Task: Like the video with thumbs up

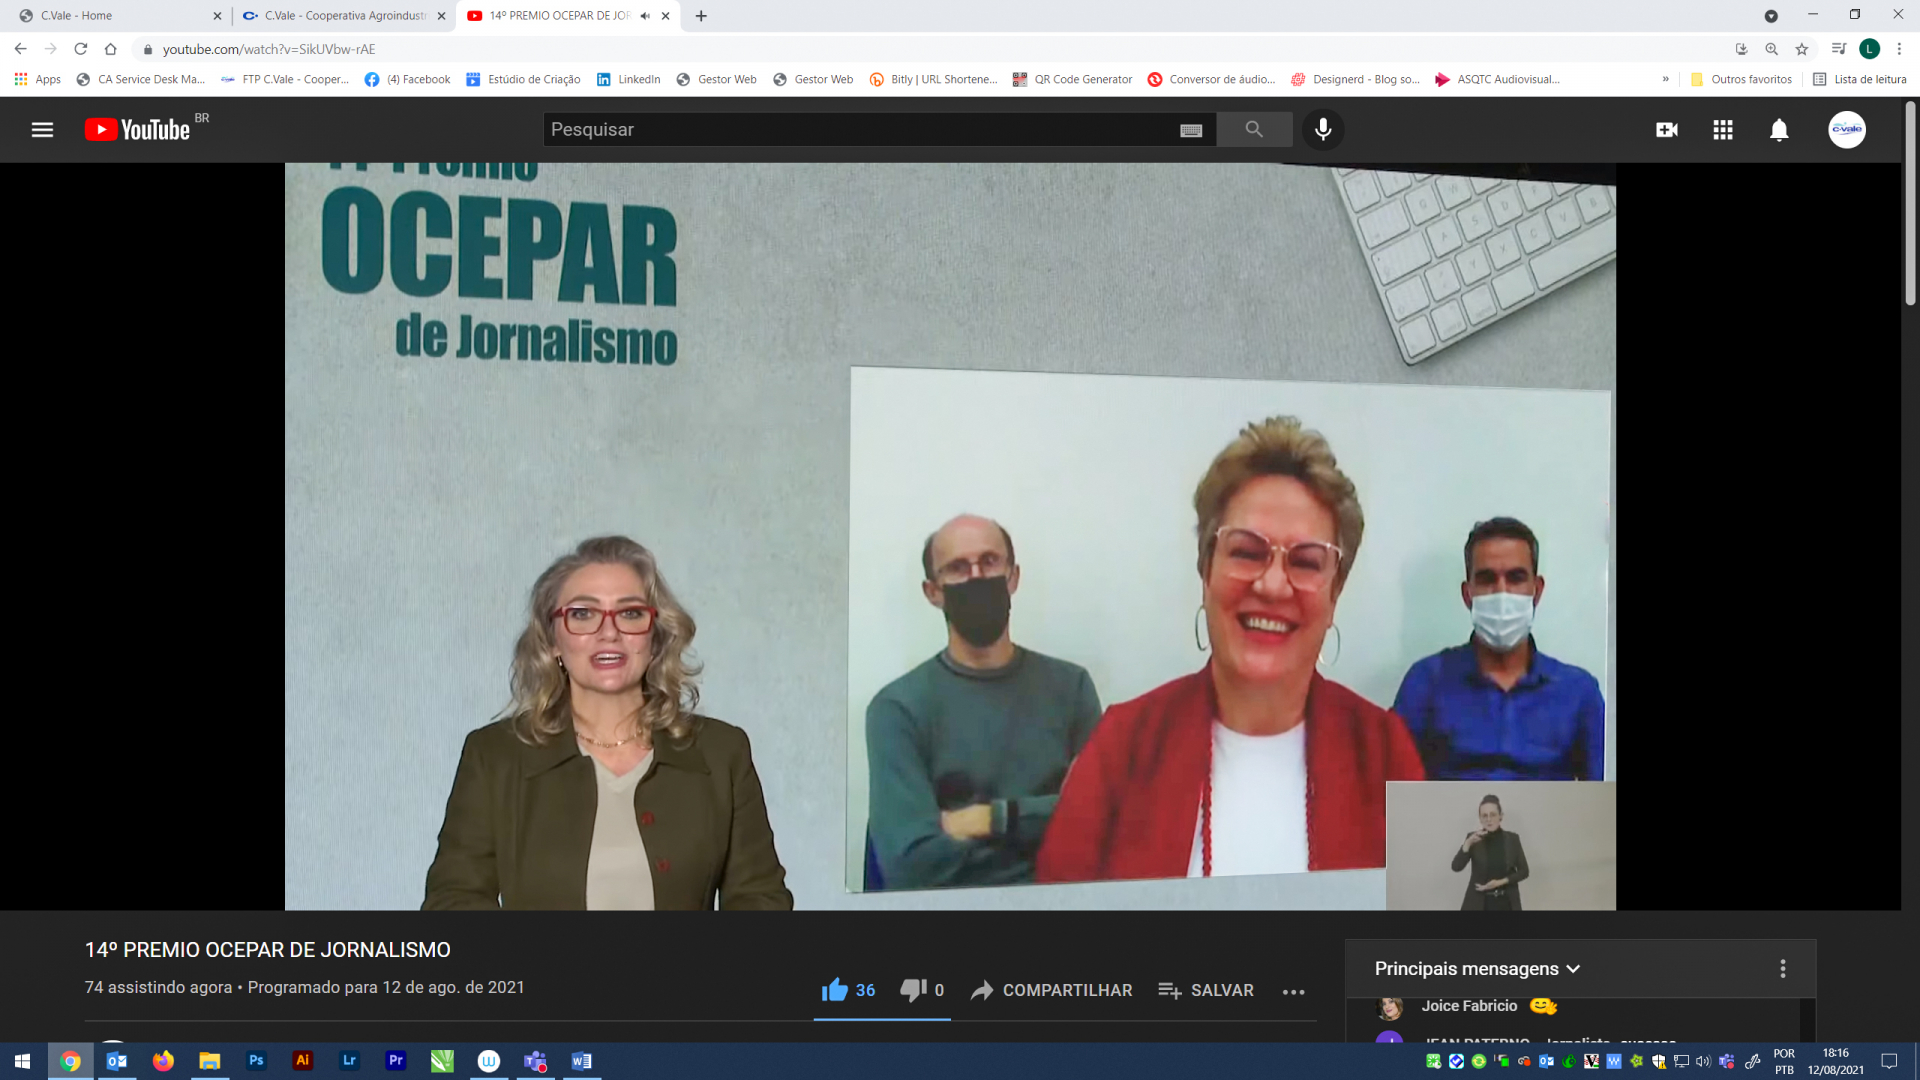Action: pos(848,990)
